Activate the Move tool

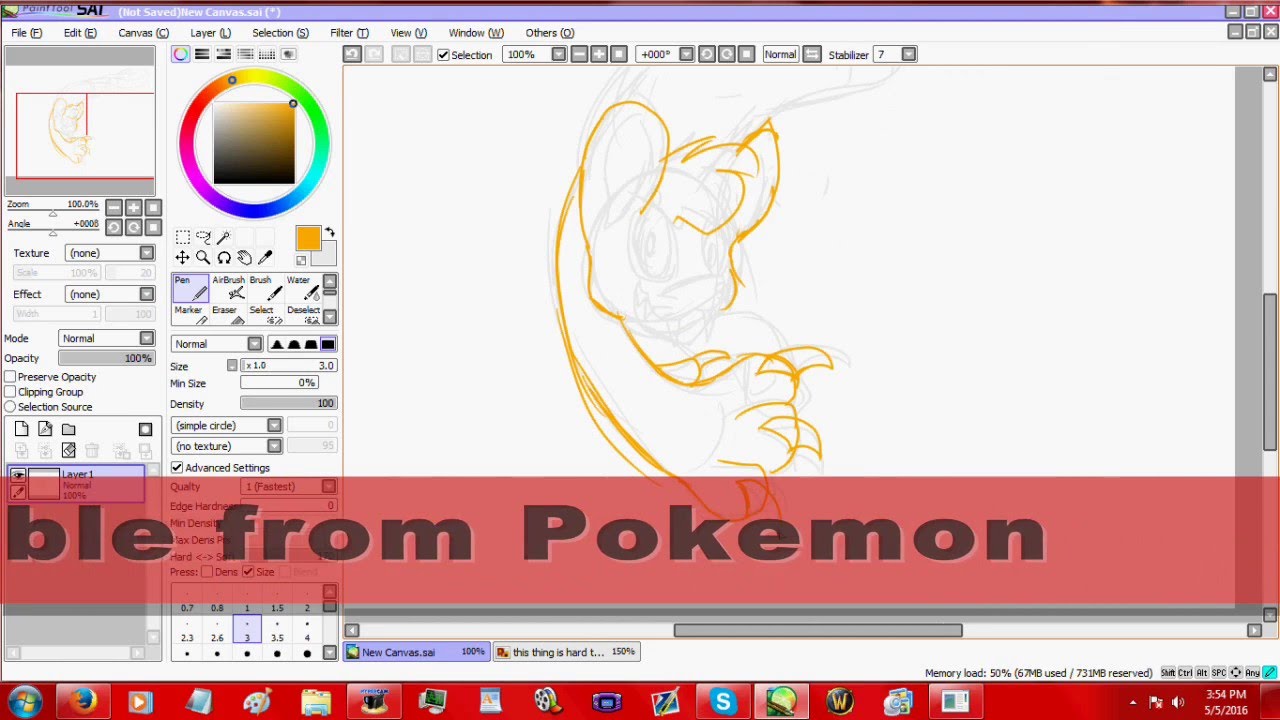[x=183, y=258]
